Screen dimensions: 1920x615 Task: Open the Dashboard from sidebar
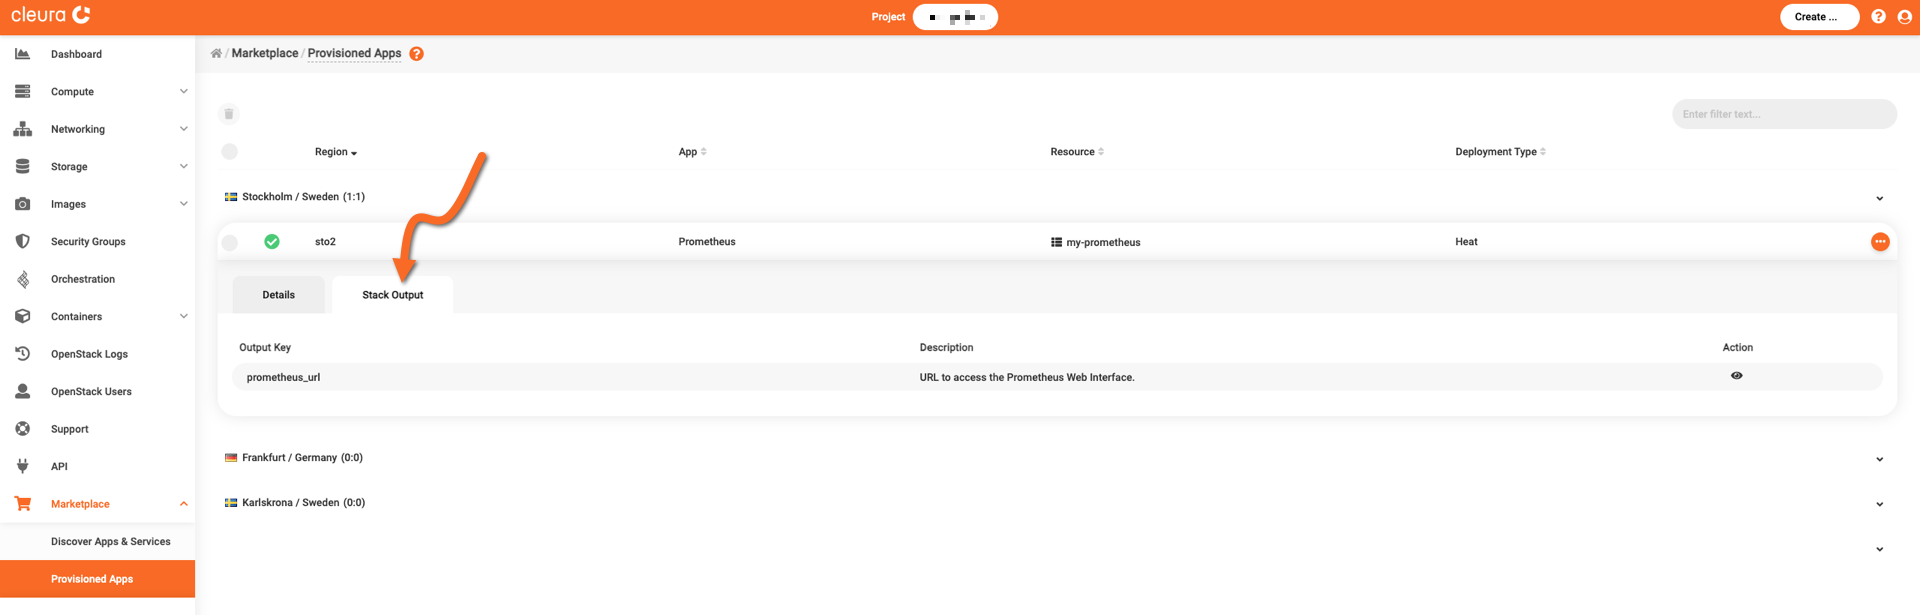pos(76,54)
